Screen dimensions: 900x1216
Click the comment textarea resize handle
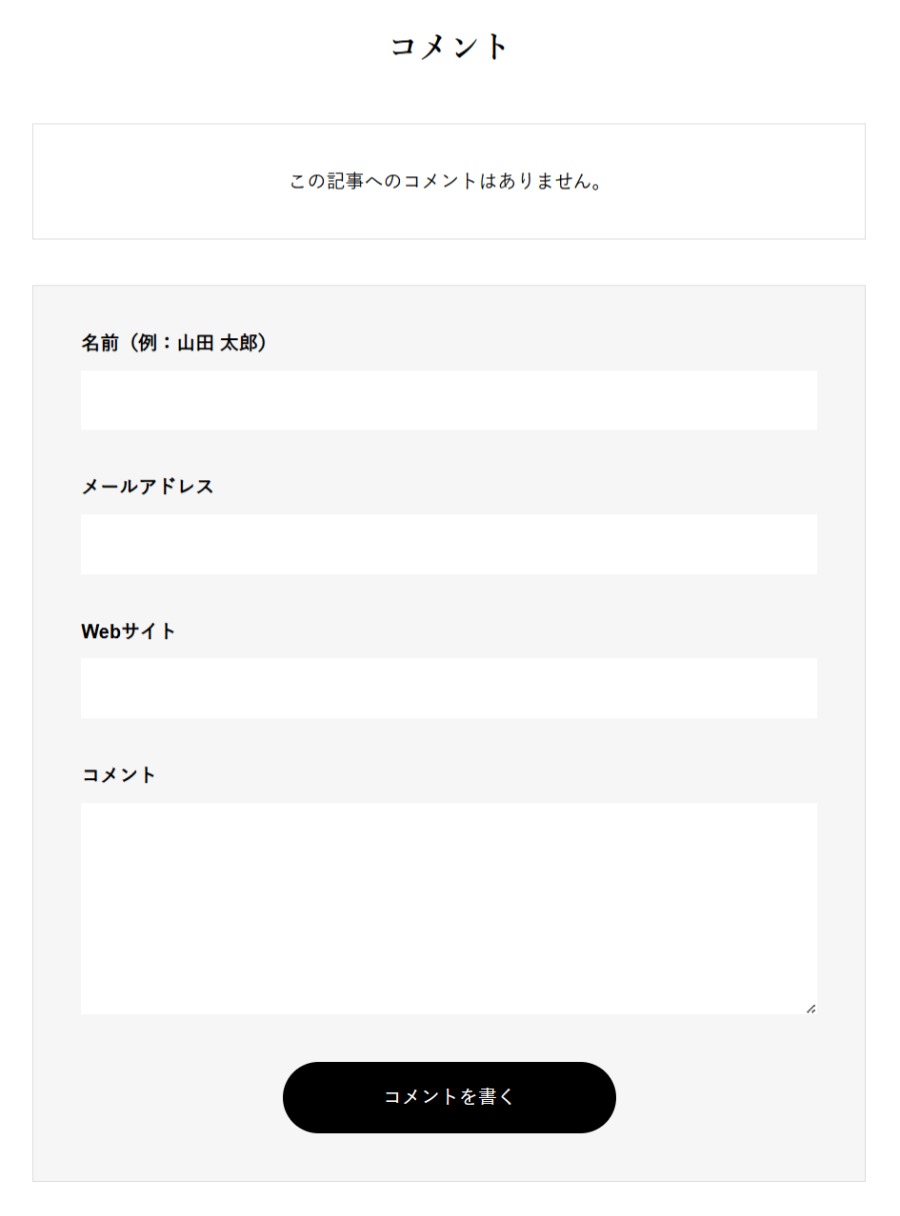(x=810, y=1008)
